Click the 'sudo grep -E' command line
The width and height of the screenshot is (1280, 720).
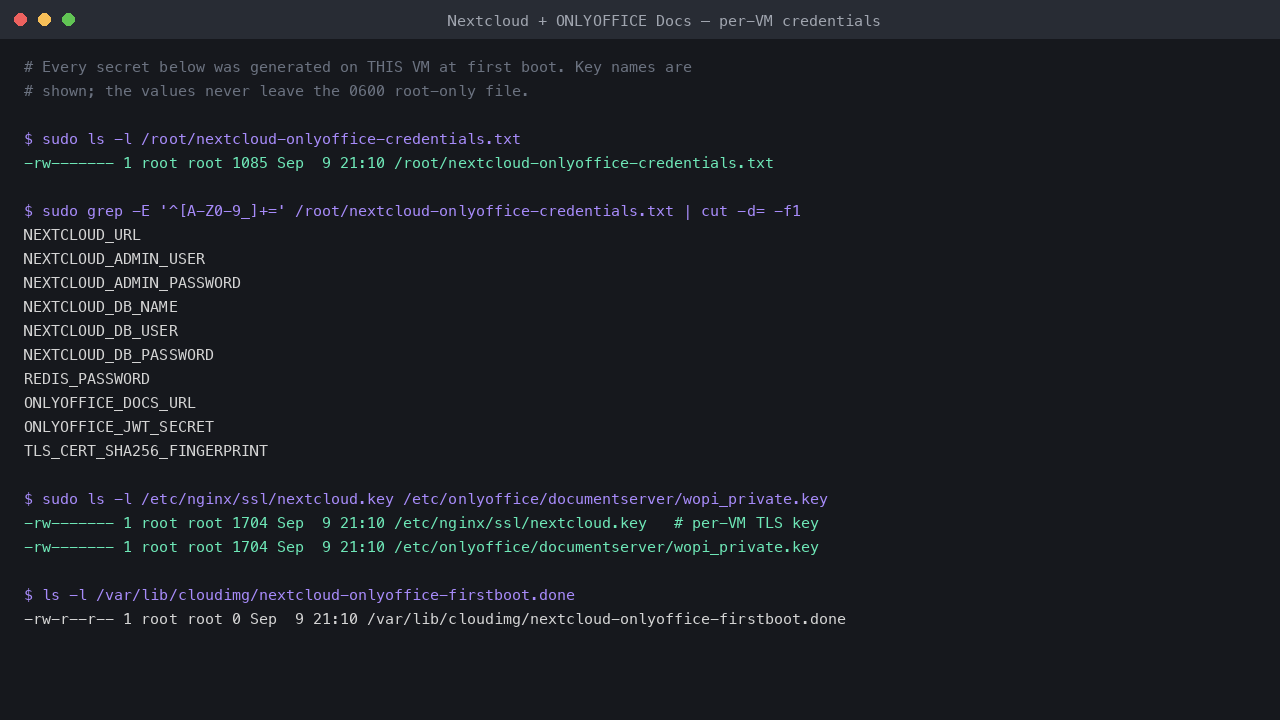(412, 211)
